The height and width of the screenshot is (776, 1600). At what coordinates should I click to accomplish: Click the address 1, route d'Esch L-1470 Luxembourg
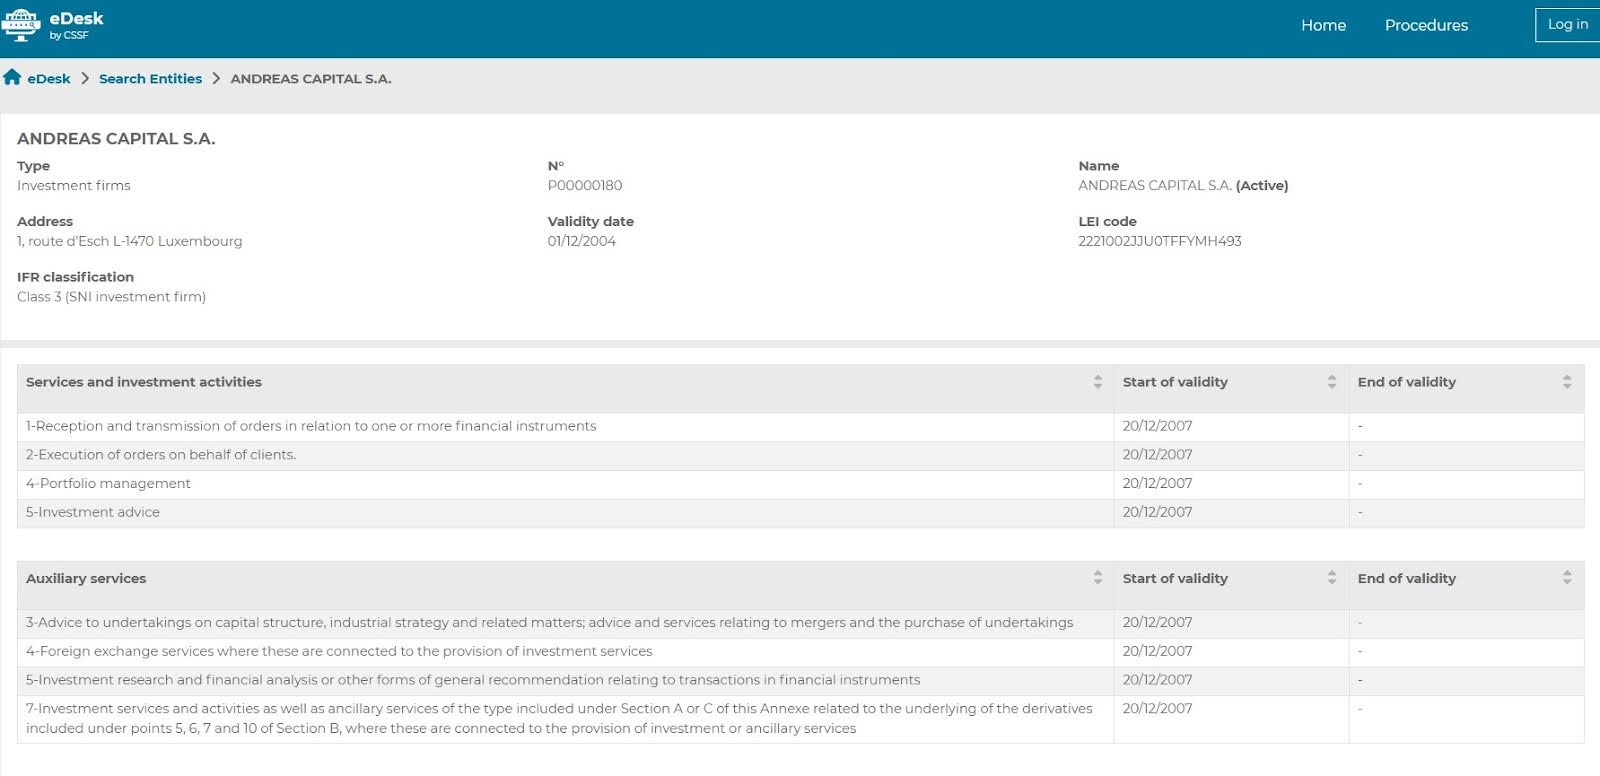click(129, 241)
